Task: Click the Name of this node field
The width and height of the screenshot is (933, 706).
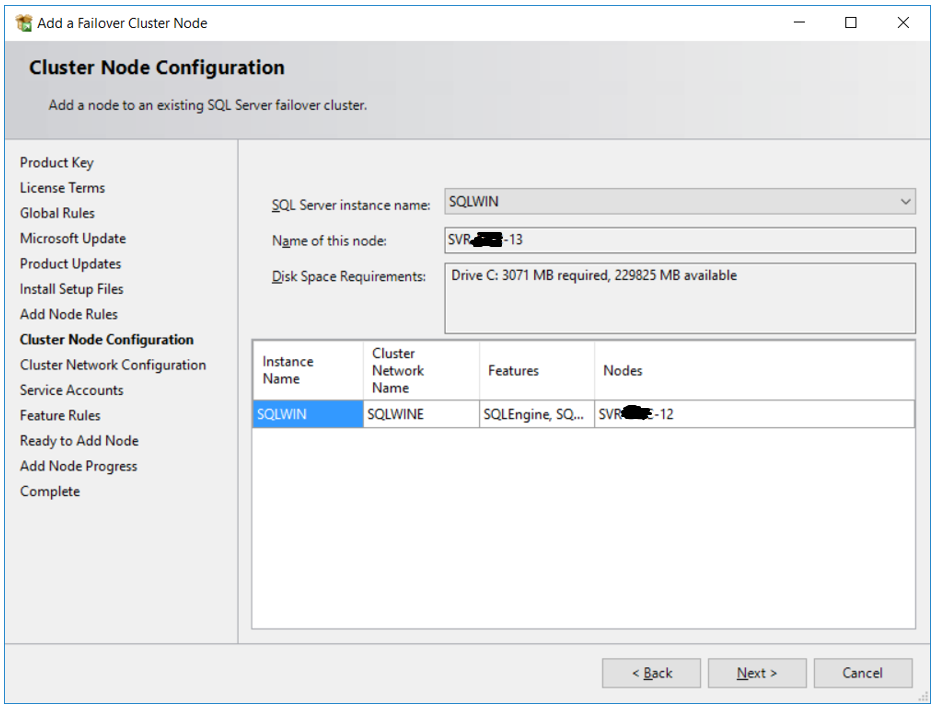Action: [680, 240]
